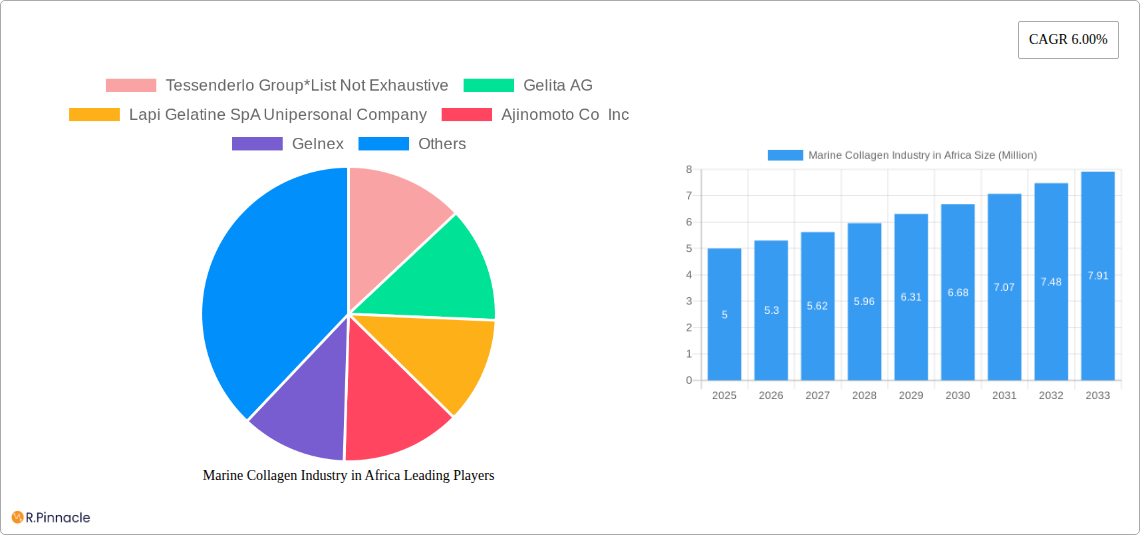Click Marine Collagen Industry in Africa Size legend text
The height and width of the screenshot is (535, 1140).
(923, 156)
